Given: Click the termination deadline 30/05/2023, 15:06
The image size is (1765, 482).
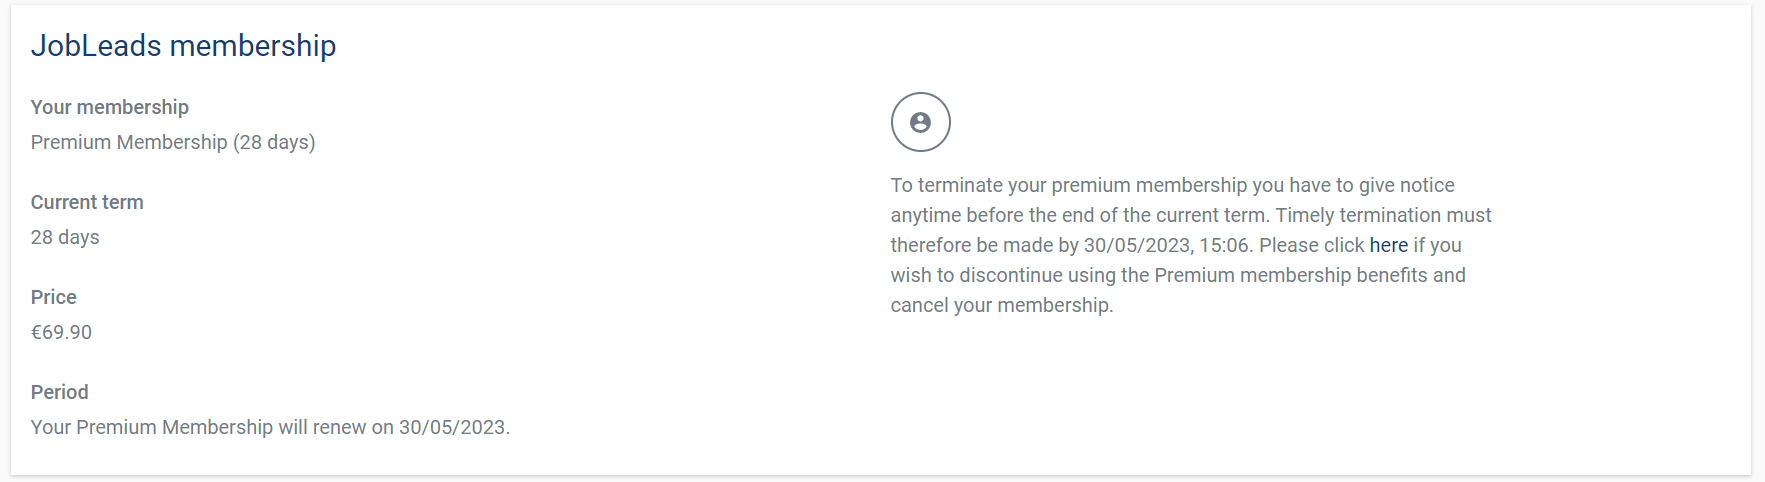Looking at the screenshot, I should click(x=1167, y=245).
